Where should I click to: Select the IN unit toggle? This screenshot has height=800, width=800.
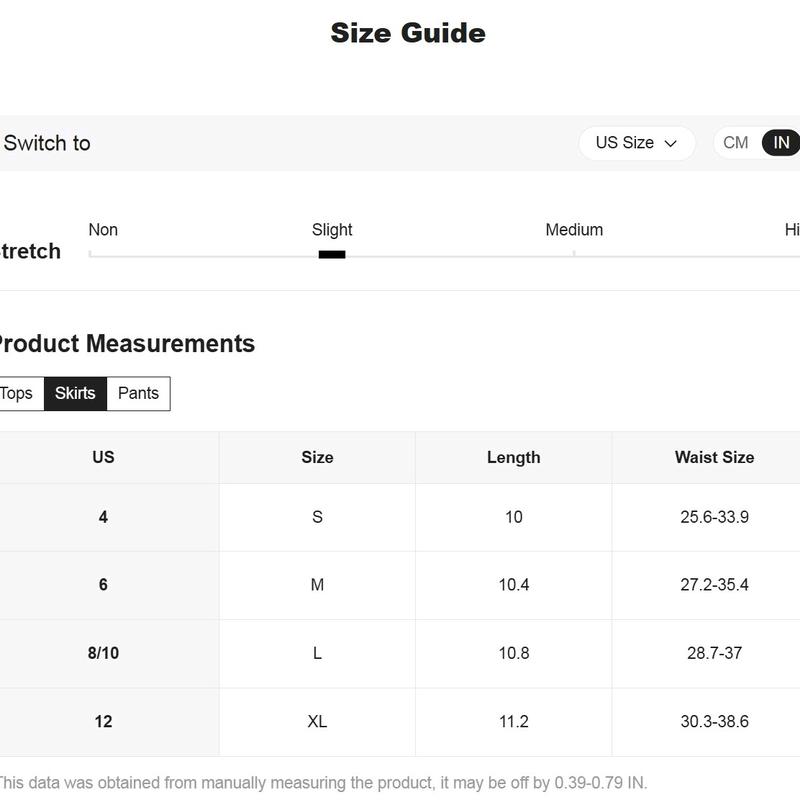click(781, 143)
